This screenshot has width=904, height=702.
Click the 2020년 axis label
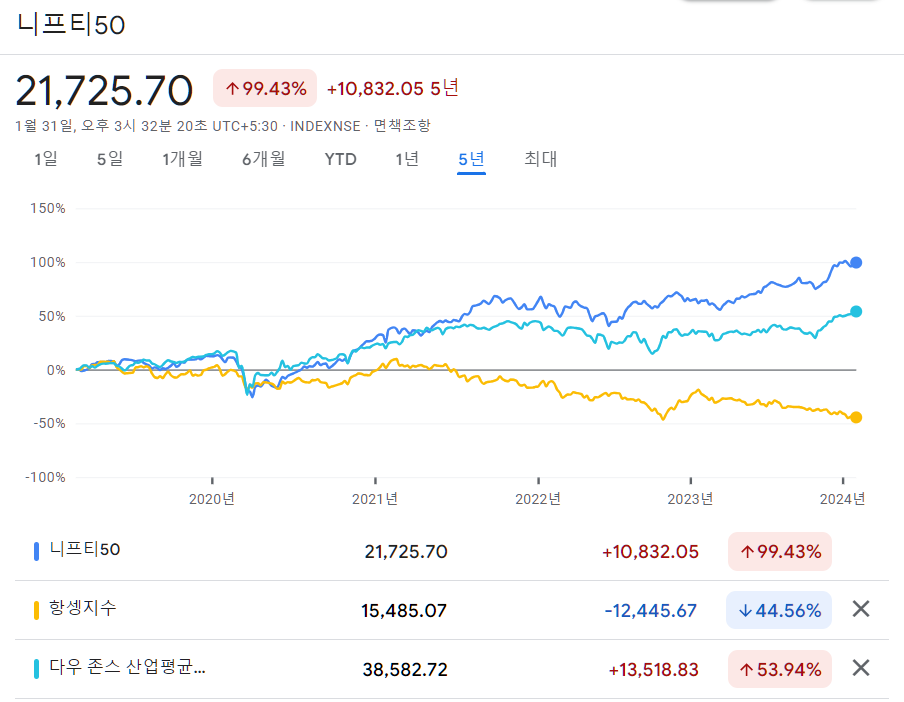pyautogui.click(x=212, y=499)
